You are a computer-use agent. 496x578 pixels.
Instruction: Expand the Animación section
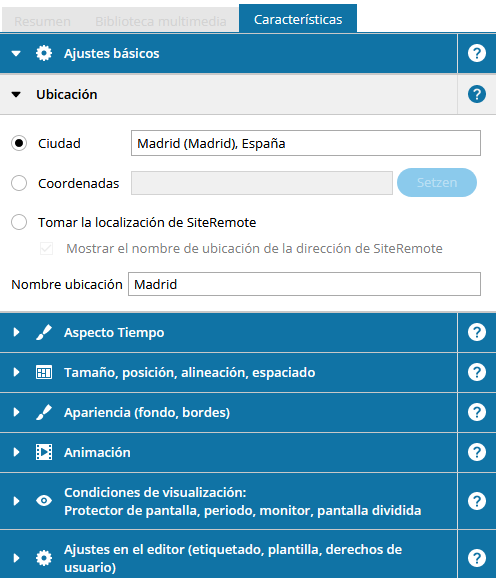point(16,452)
